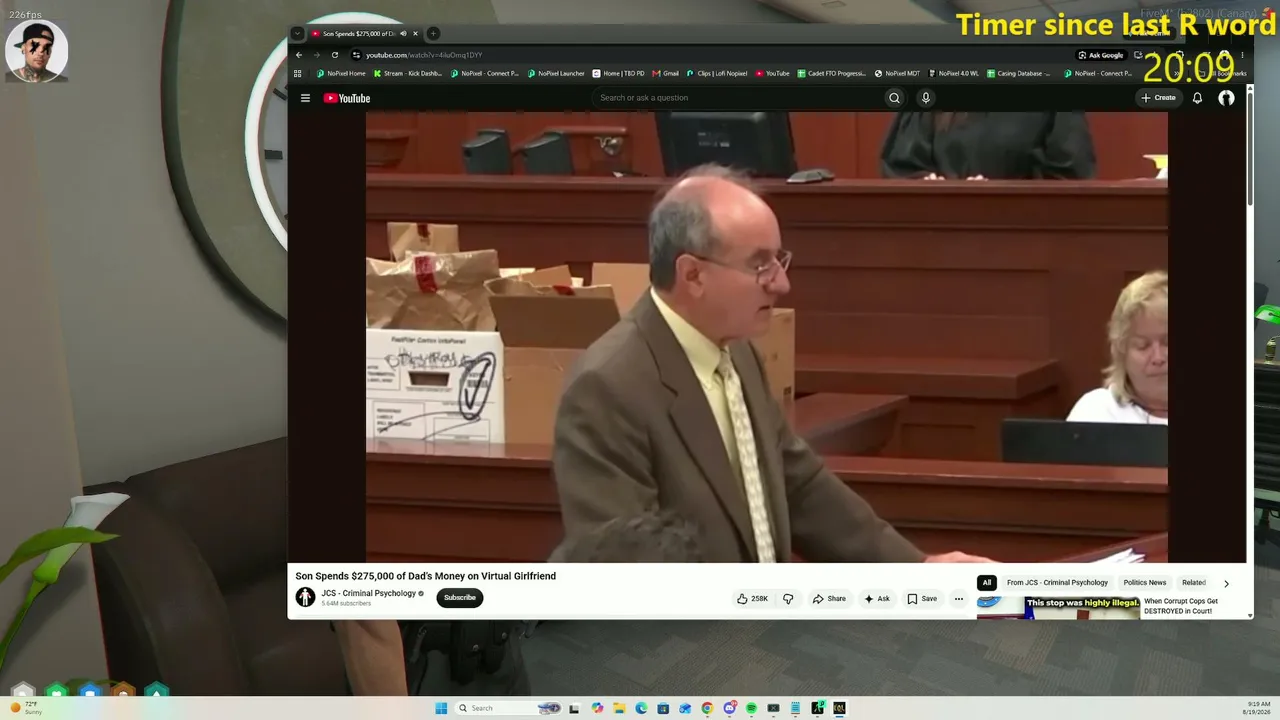Click the YouTube 'Search or ask a question' field
Viewport: 1280px width, 720px height.
pos(736,98)
